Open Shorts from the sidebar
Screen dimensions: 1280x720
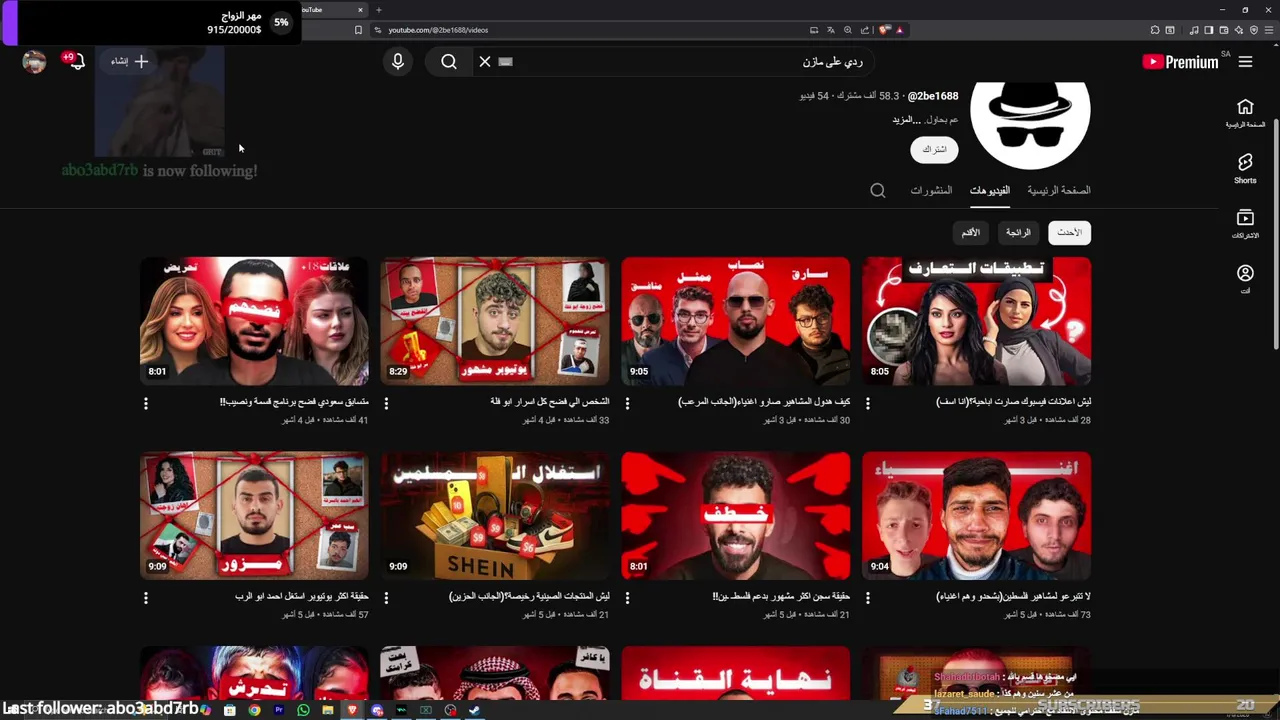click(1245, 168)
